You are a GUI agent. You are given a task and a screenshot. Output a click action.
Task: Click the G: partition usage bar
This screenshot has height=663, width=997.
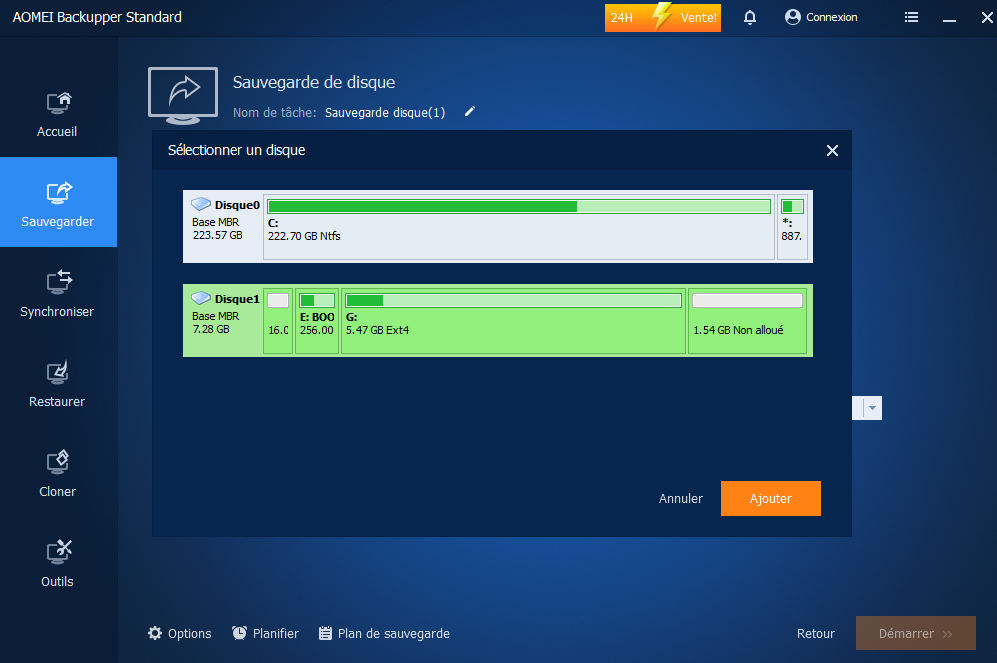pos(513,301)
